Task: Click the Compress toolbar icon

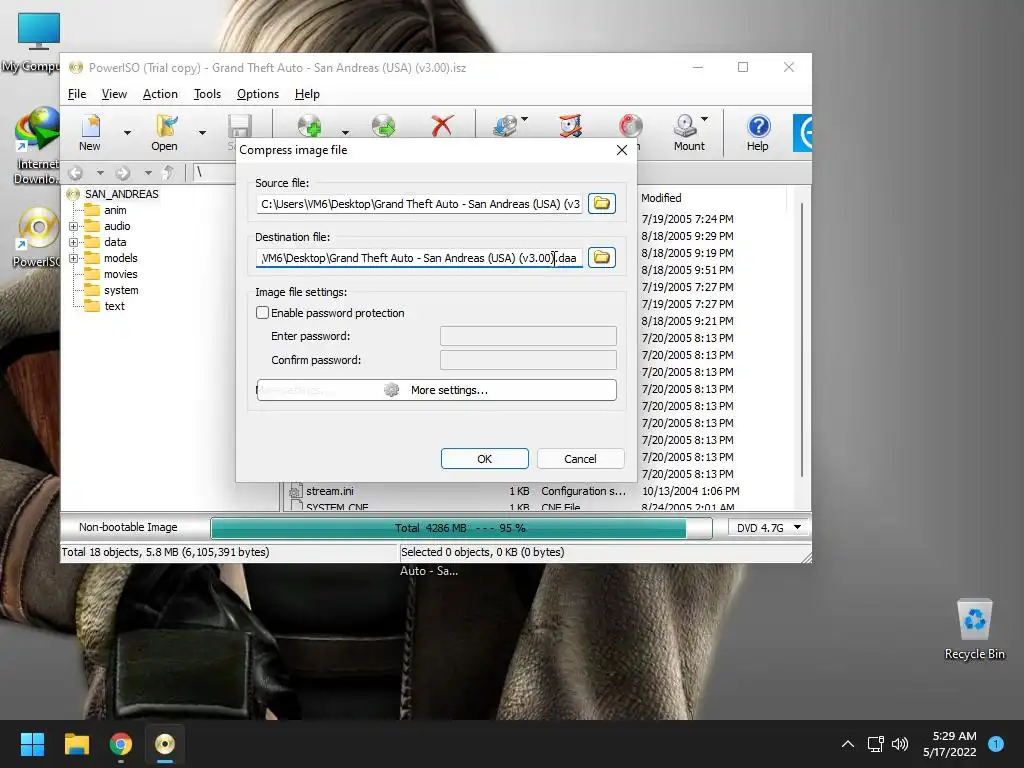Action: pyautogui.click(x=570, y=125)
